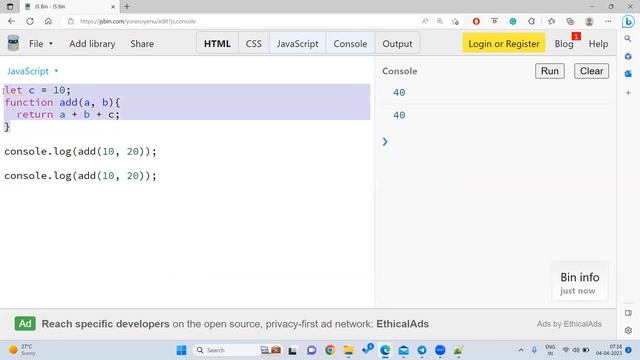Click Login or Register button
Viewport: 640px width, 360px height.
pyautogui.click(x=504, y=44)
